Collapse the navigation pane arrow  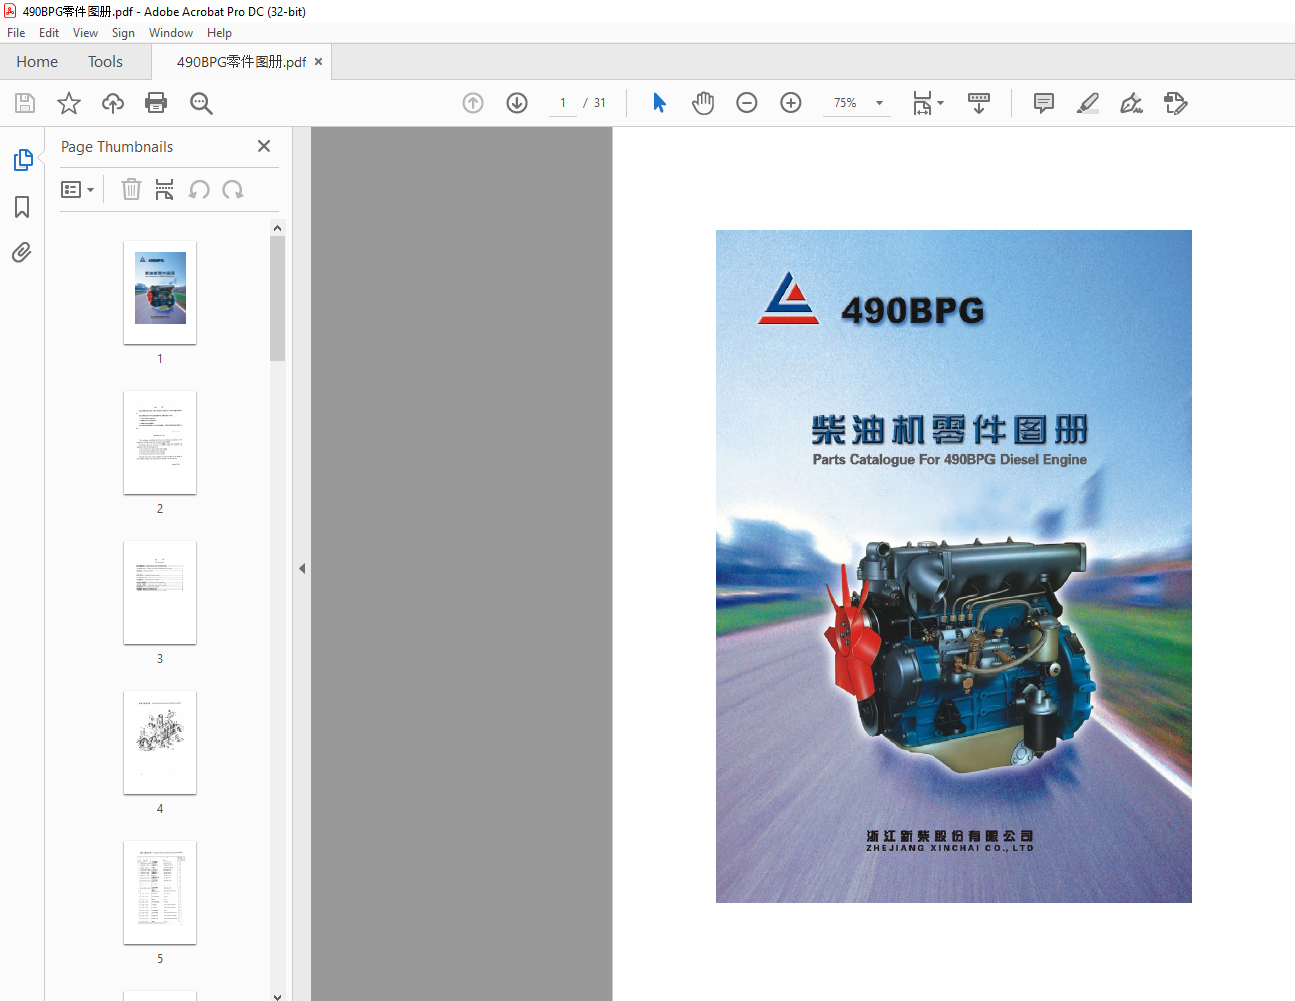[302, 568]
